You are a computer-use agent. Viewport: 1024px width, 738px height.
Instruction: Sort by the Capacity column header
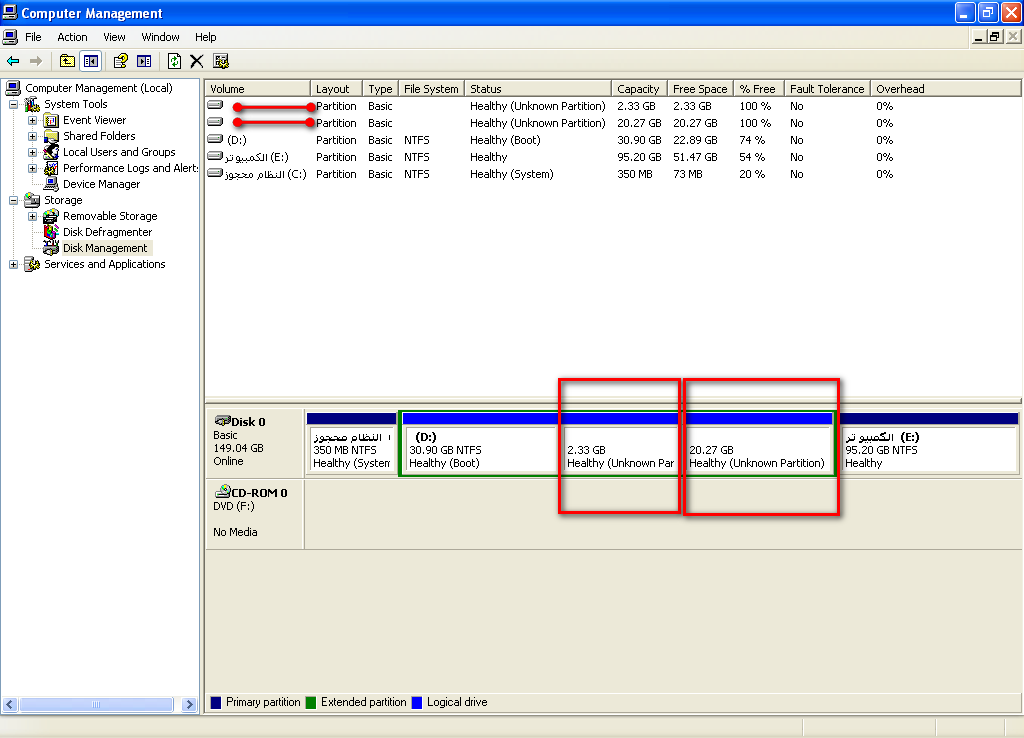639,89
